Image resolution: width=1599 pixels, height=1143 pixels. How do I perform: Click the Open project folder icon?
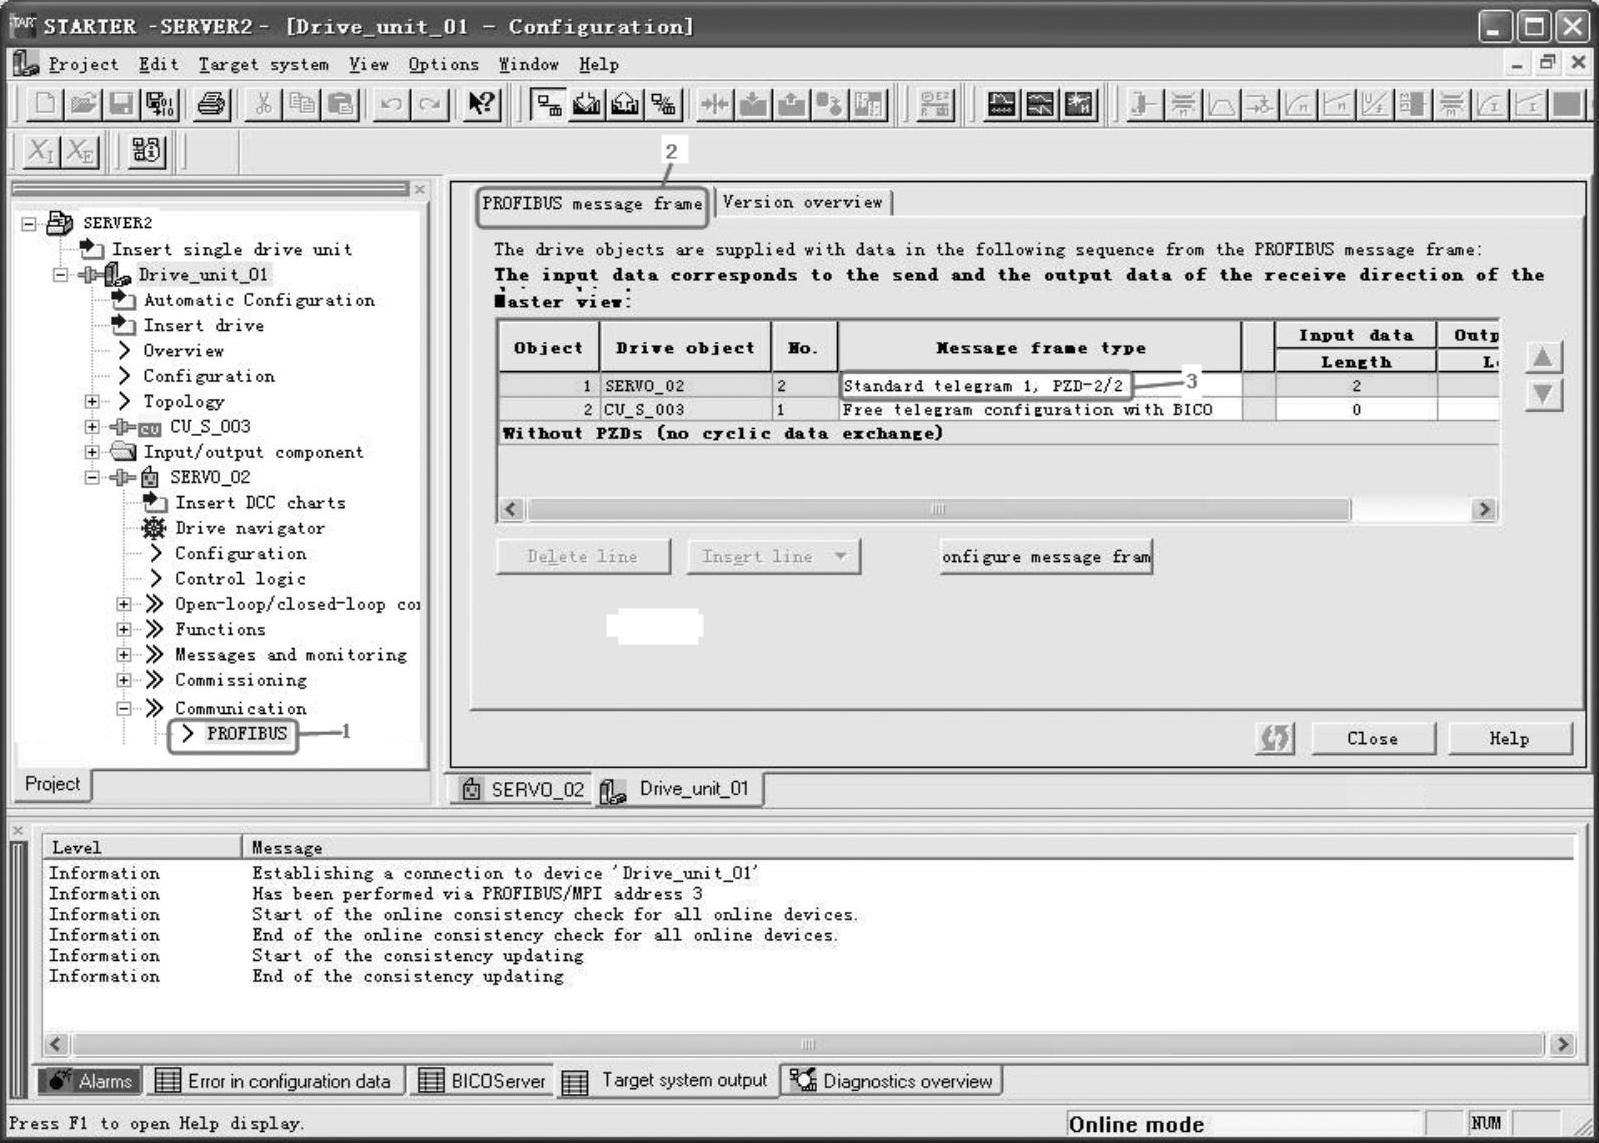pos(84,104)
